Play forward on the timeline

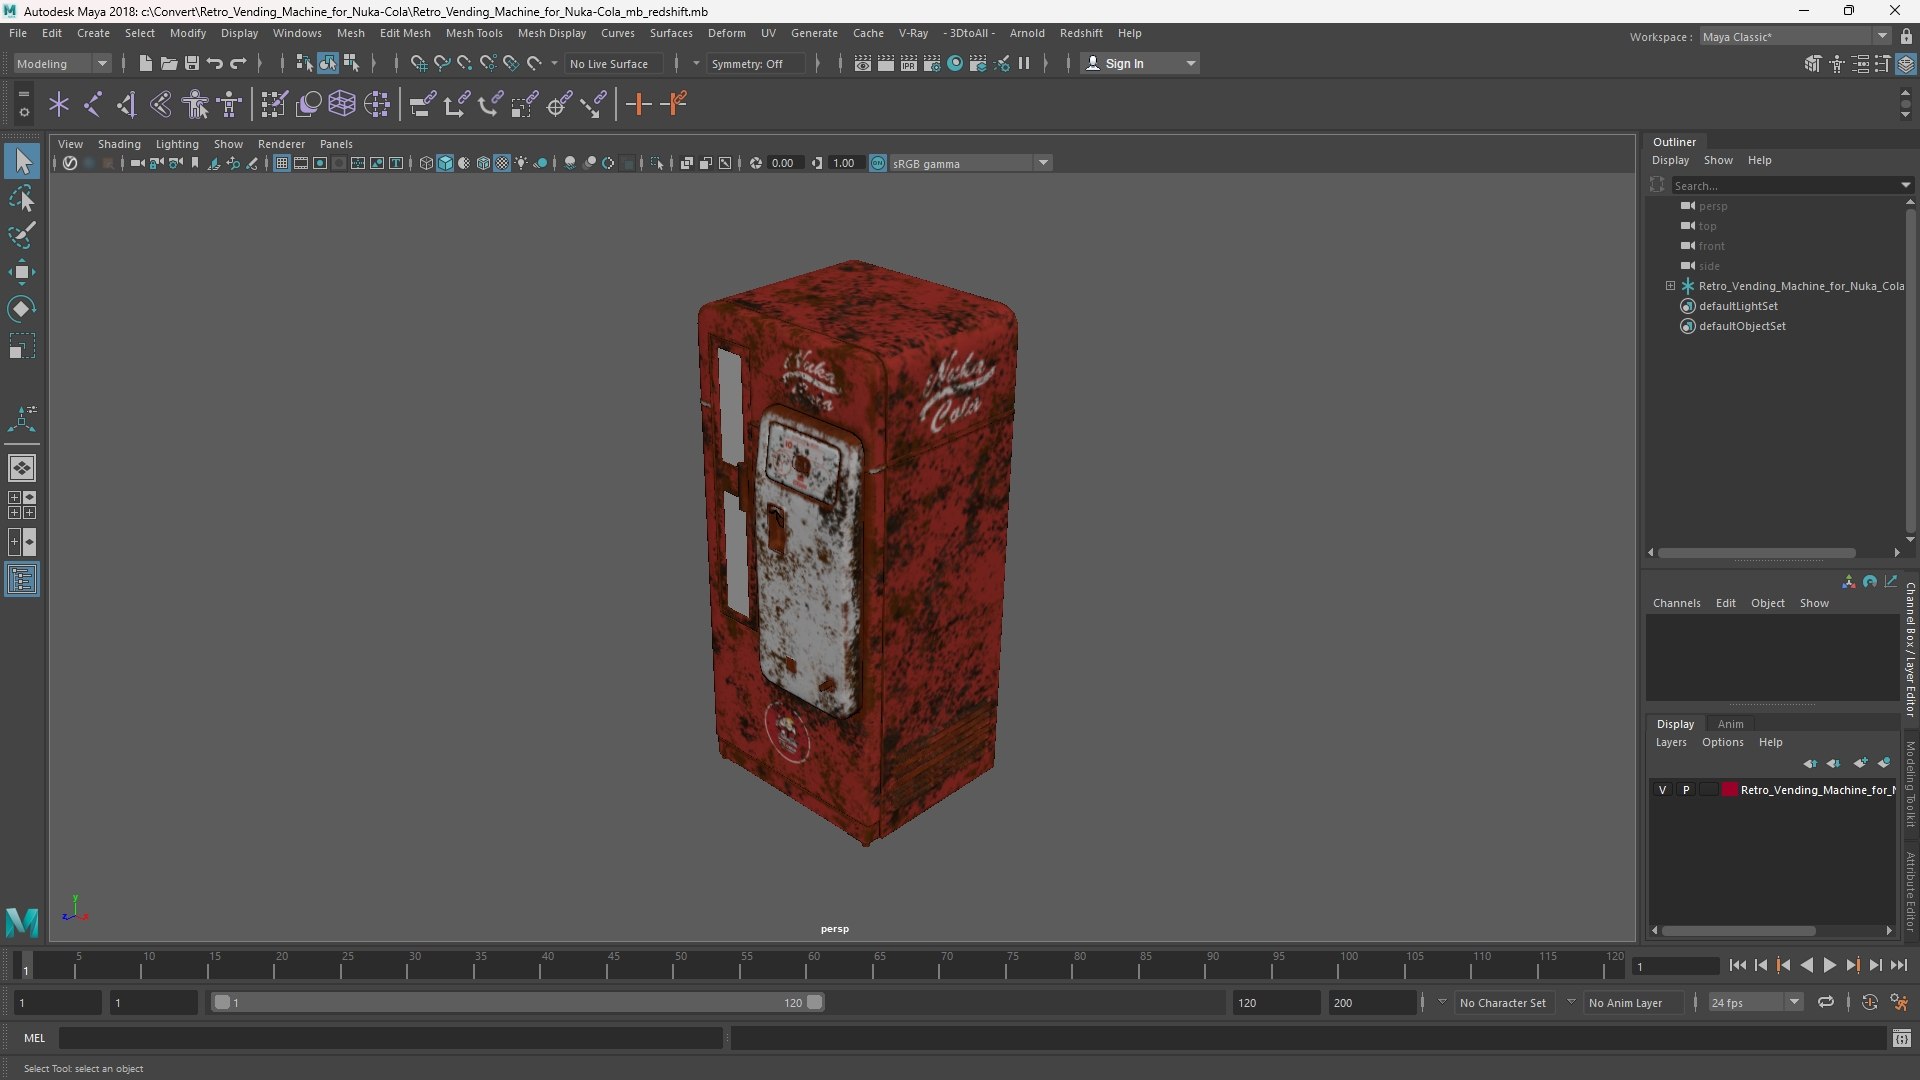pyautogui.click(x=1829, y=965)
